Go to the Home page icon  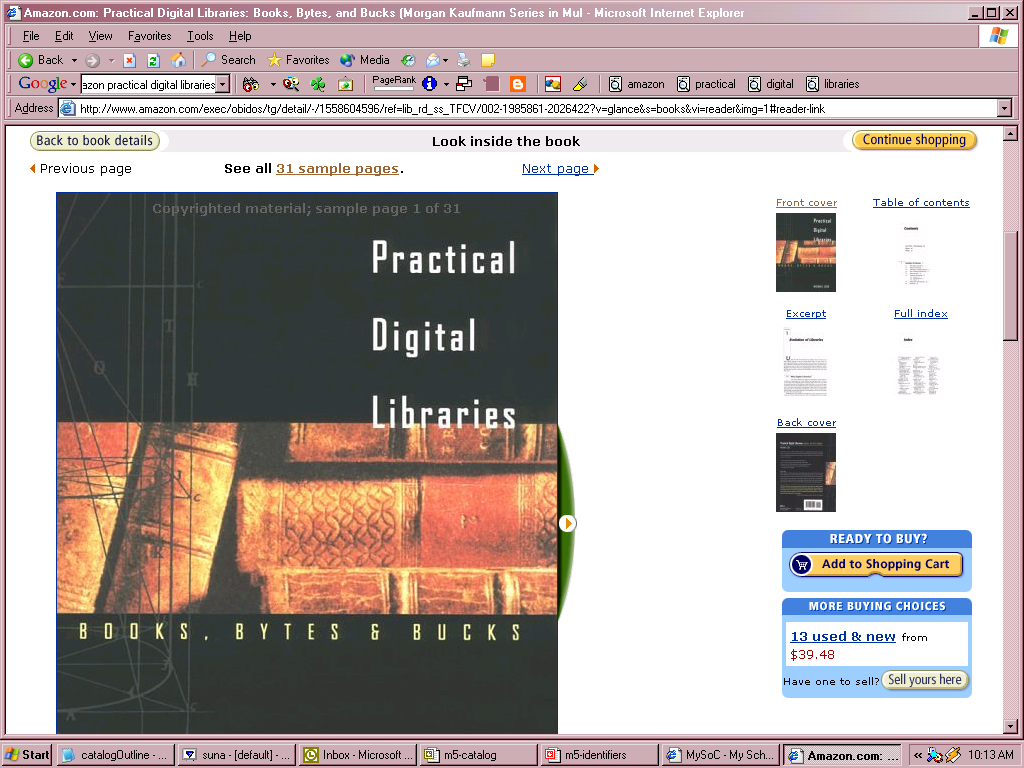tap(178, 60)
